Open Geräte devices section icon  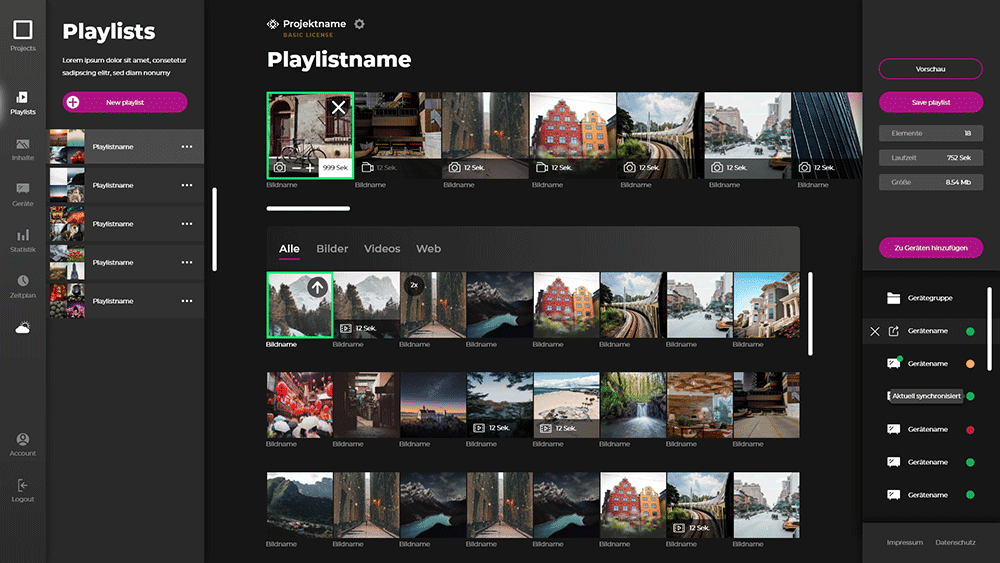tap(22, 189)
